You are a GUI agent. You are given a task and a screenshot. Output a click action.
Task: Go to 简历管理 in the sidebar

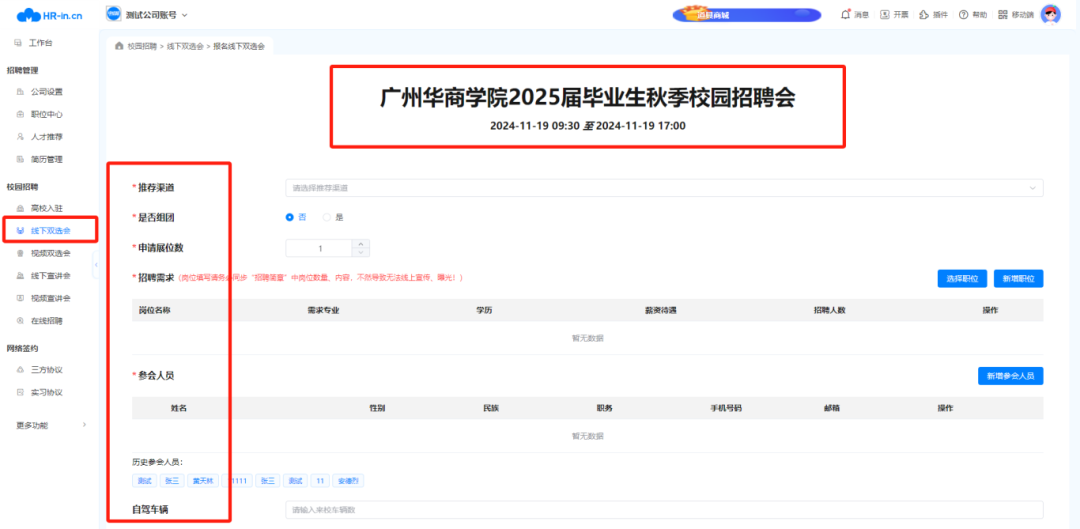46,159
